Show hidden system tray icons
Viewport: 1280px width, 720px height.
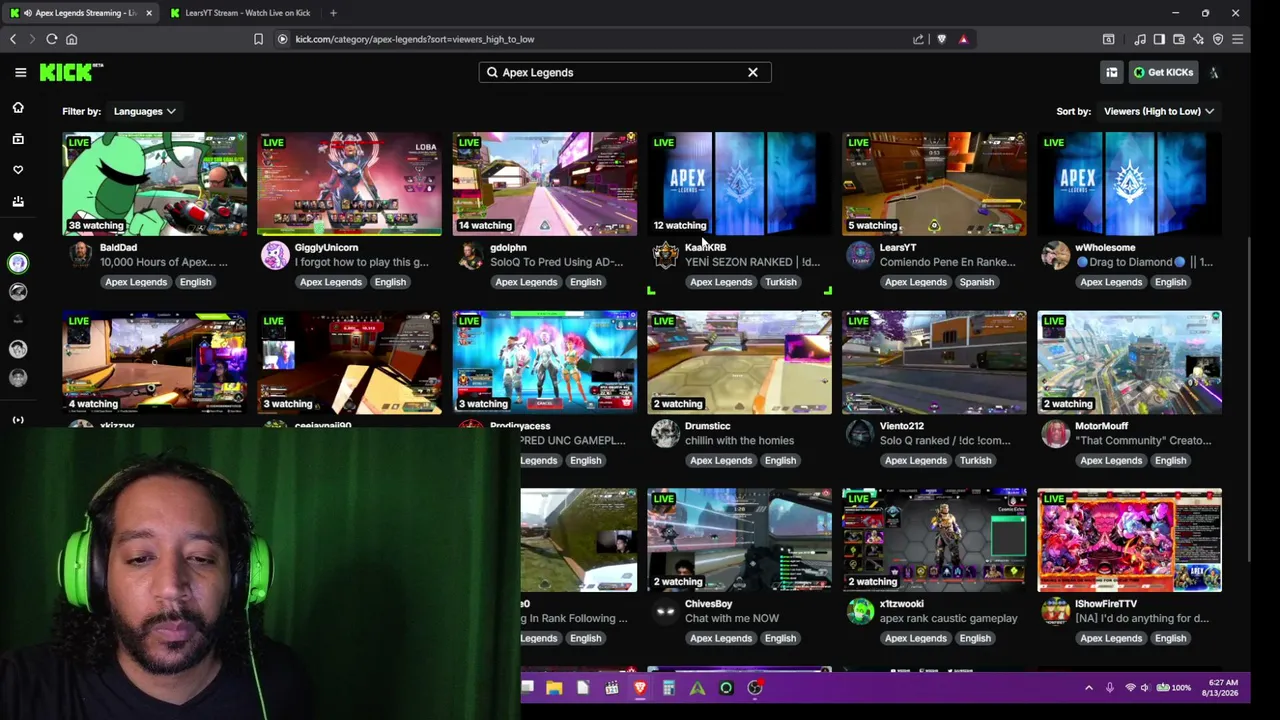tap(1089, 688)
